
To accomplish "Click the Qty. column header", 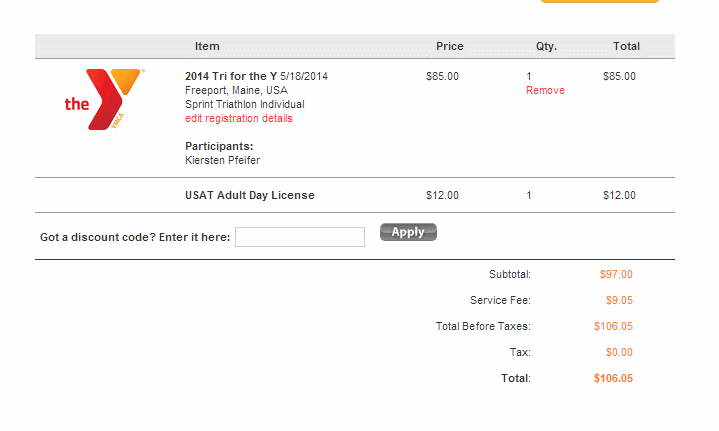I will tap(546, 46).
